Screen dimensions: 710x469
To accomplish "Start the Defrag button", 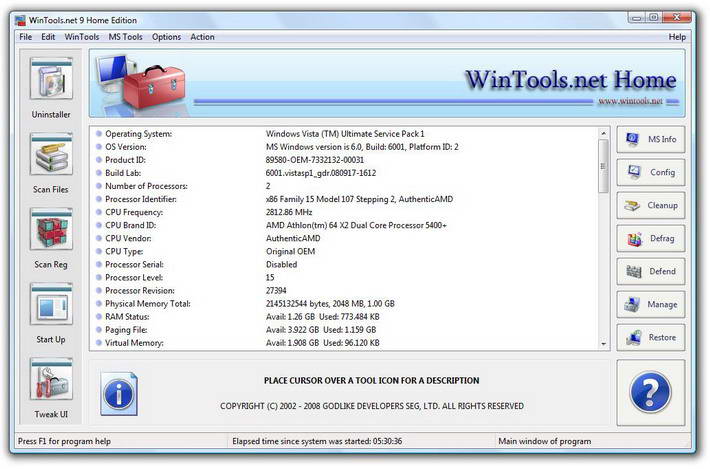I will tap(651, 239).
